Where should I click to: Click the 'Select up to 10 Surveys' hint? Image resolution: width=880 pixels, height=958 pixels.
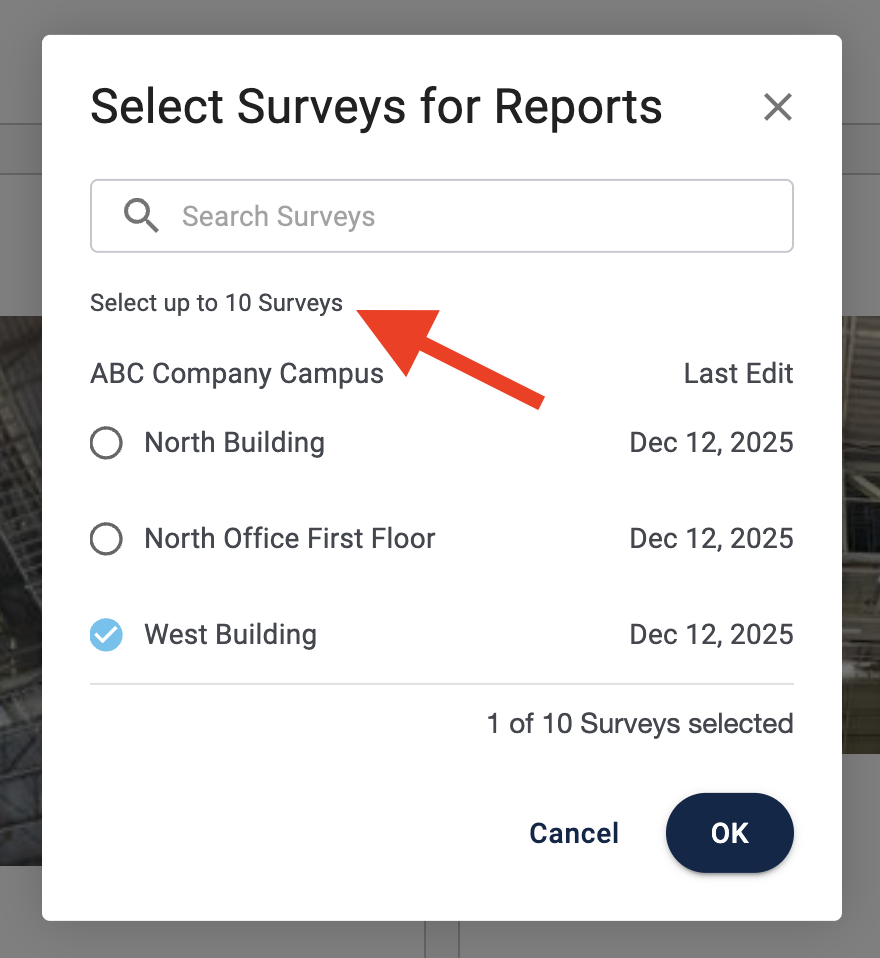point(216,303)
